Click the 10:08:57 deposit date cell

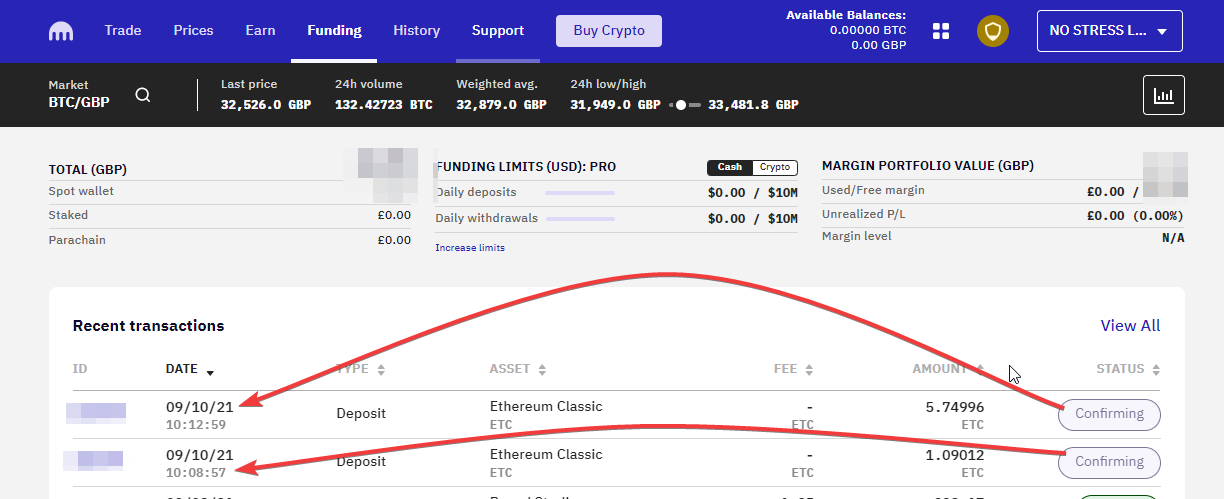[200, 462]
